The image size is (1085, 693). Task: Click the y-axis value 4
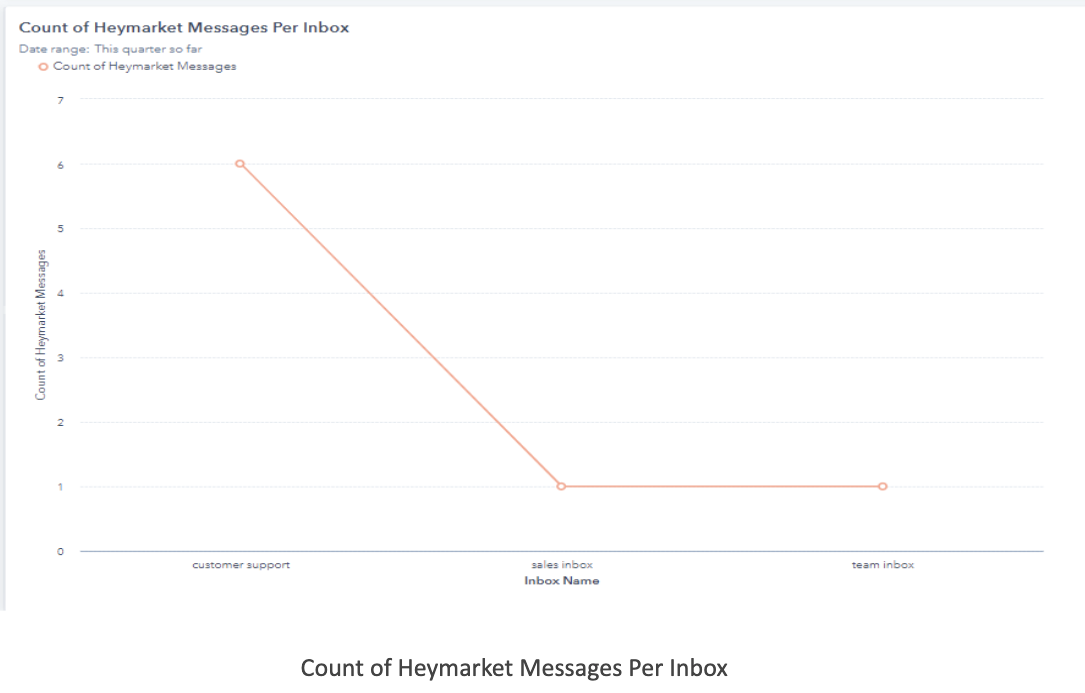[x=61, y=294]
